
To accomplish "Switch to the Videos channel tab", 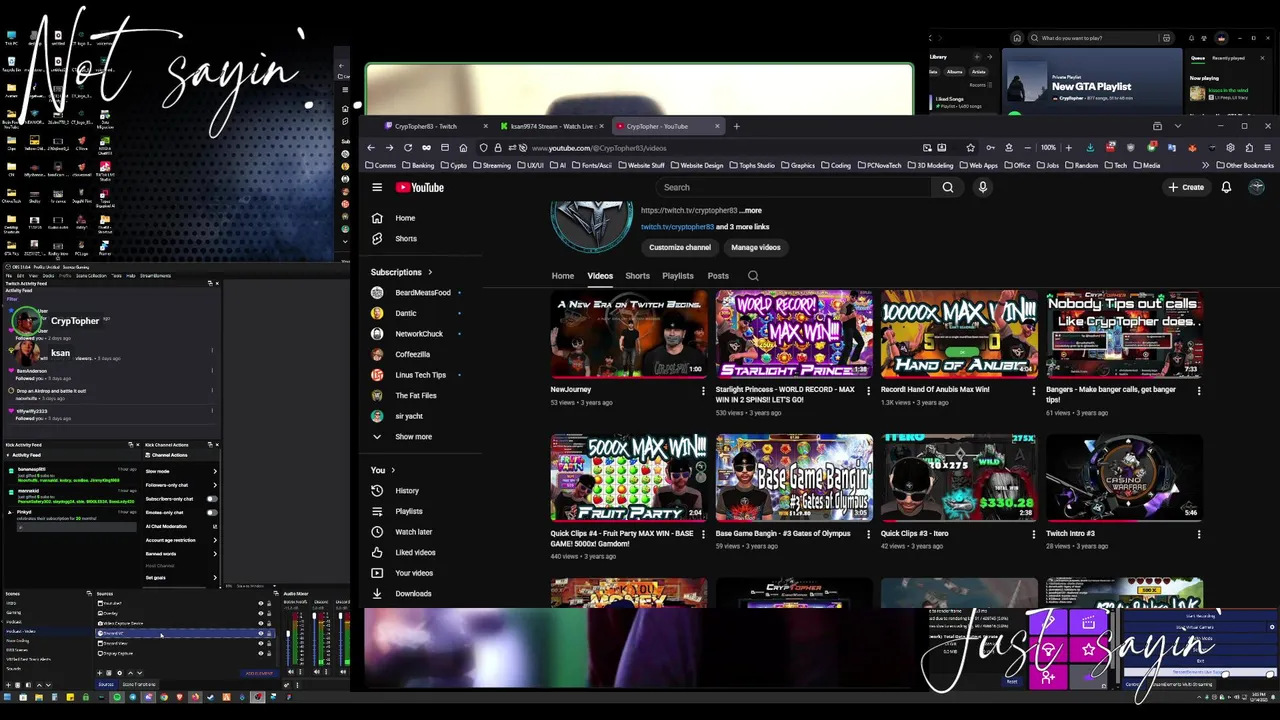I will click(x=600, y=276).
